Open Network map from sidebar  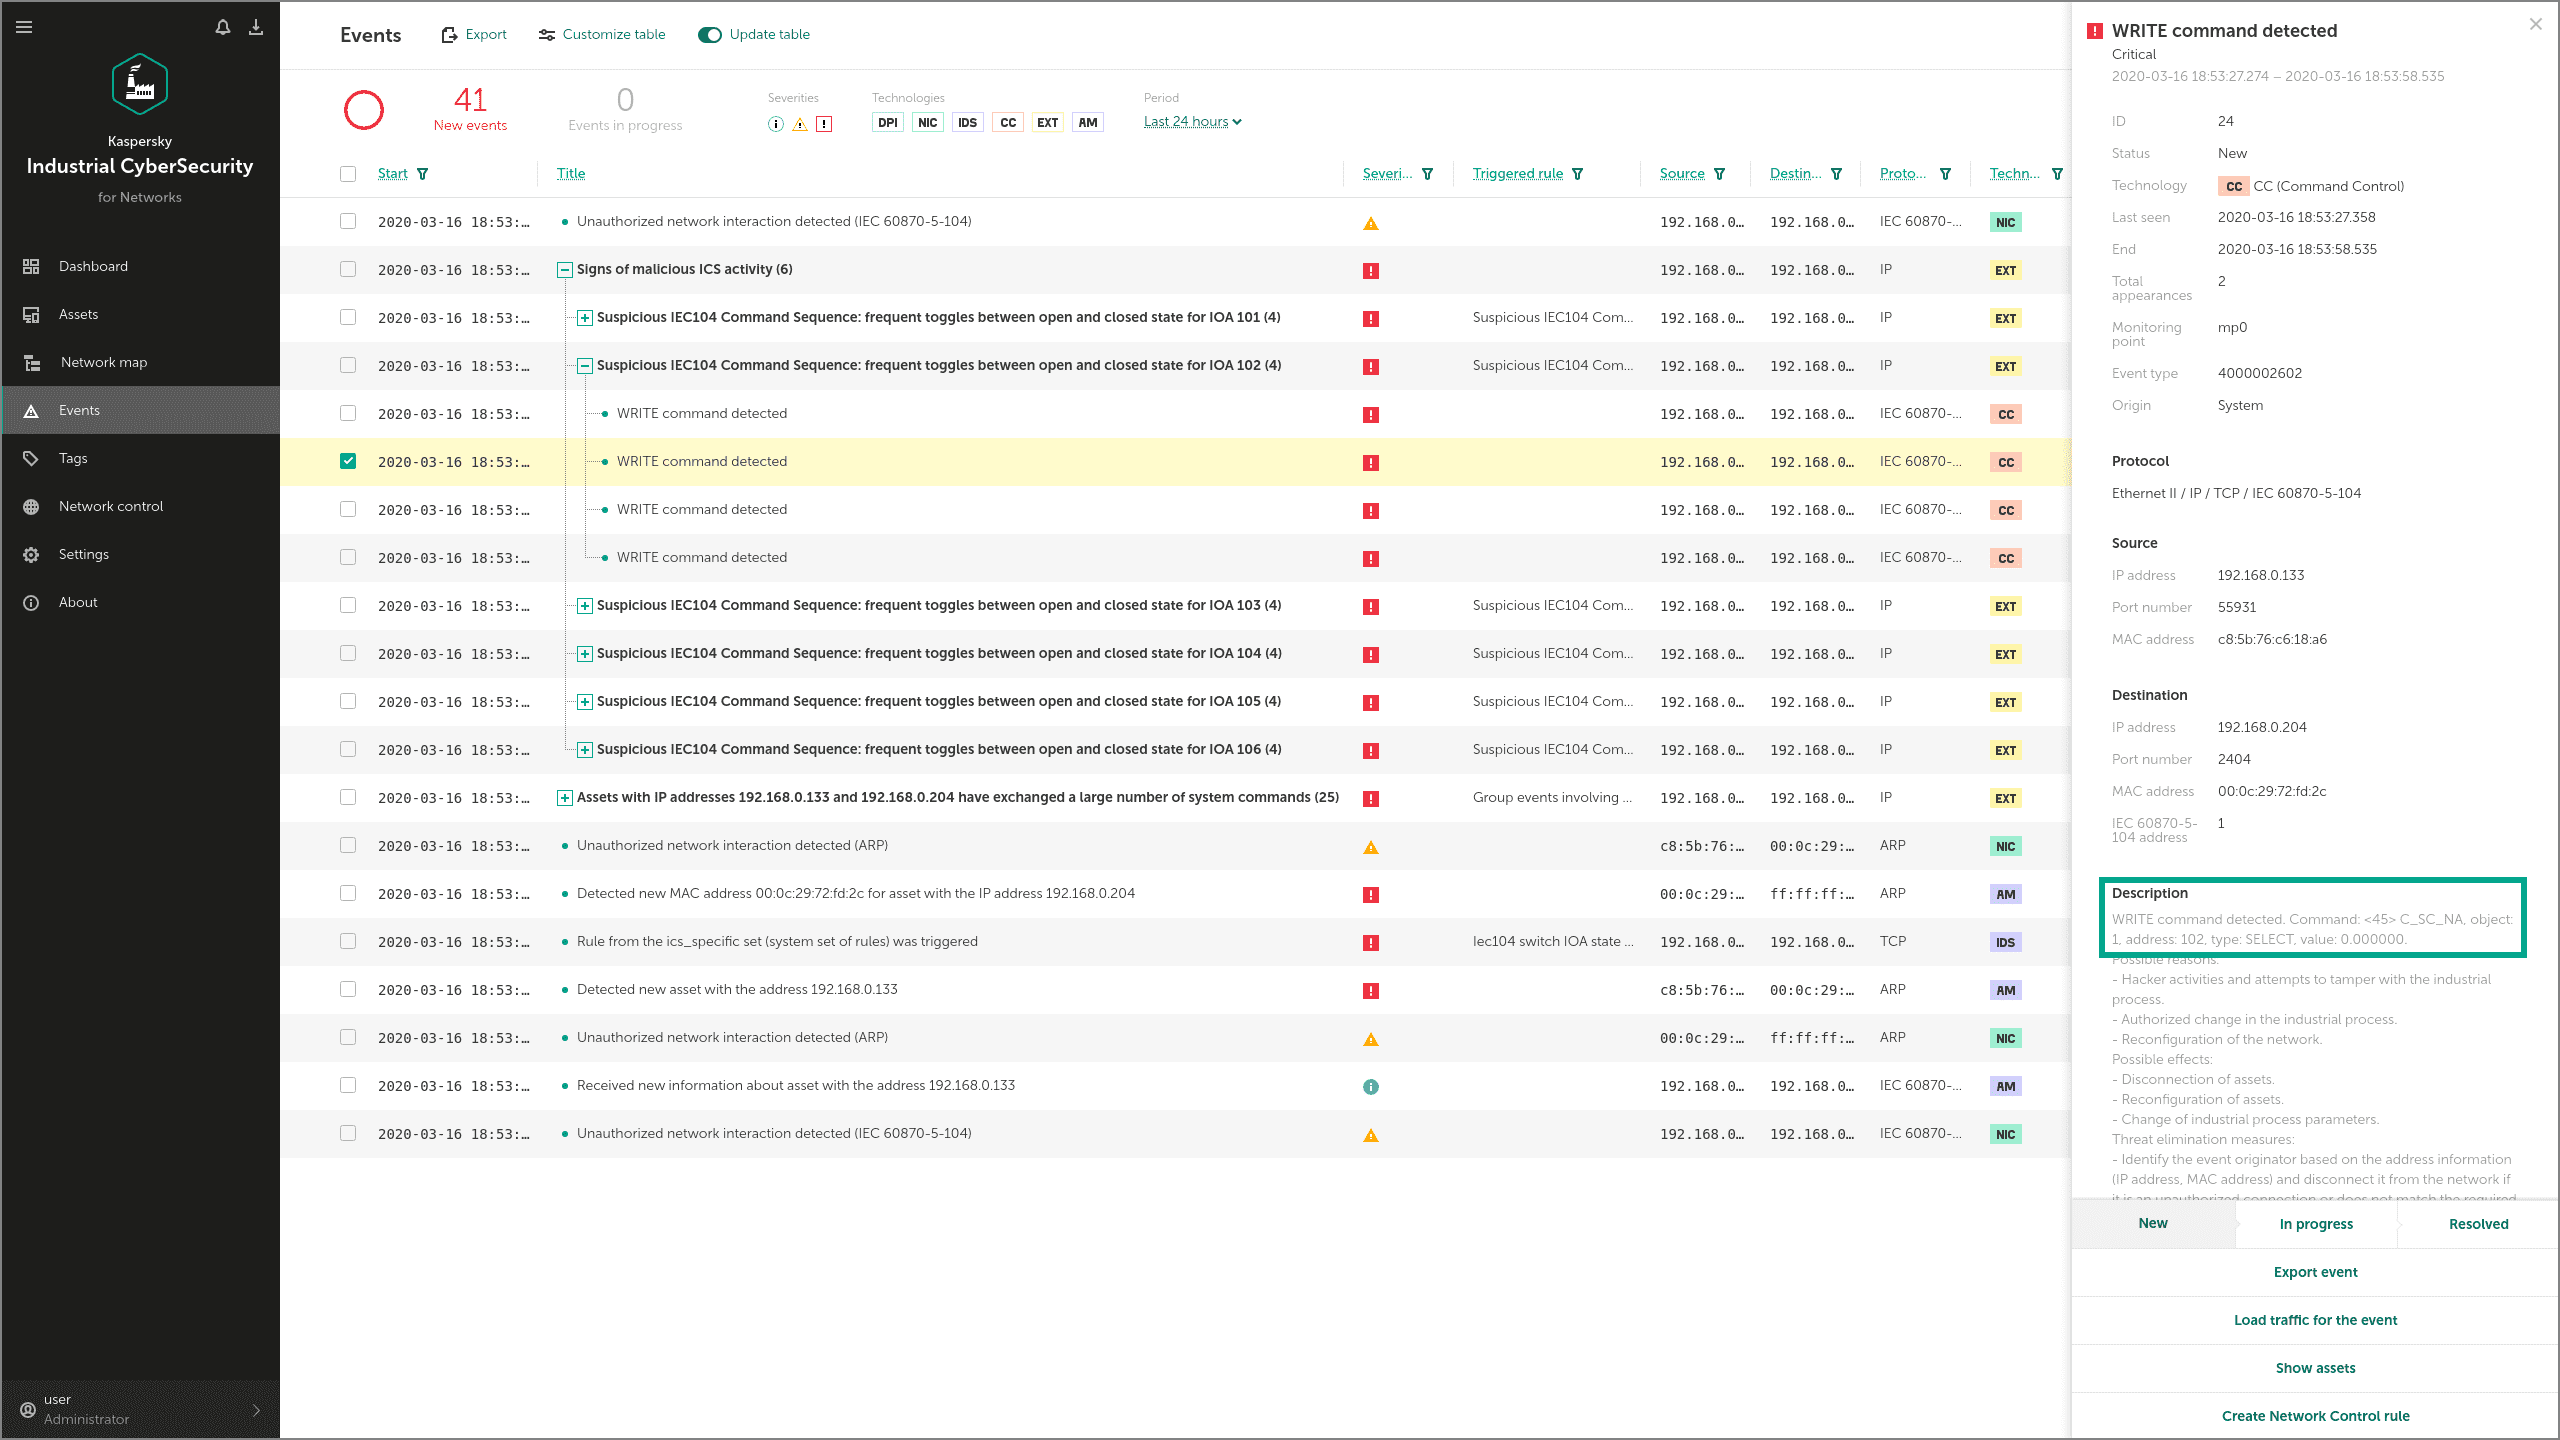pos(103,362)
